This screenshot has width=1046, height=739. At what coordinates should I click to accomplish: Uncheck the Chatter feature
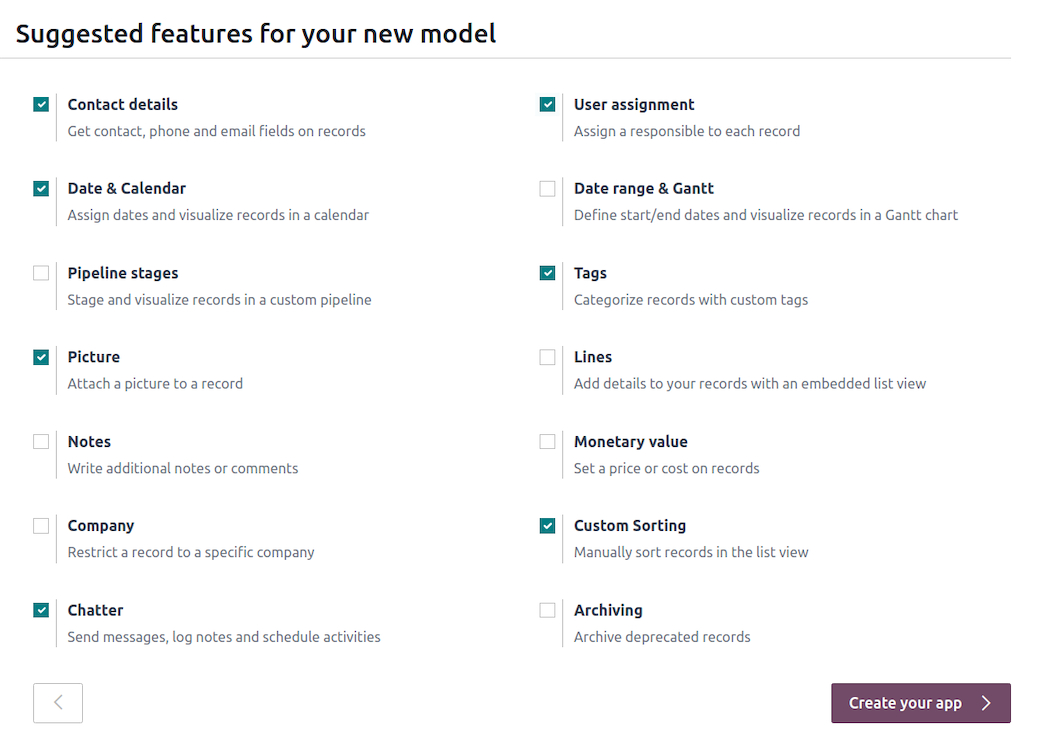click(41, 610)
